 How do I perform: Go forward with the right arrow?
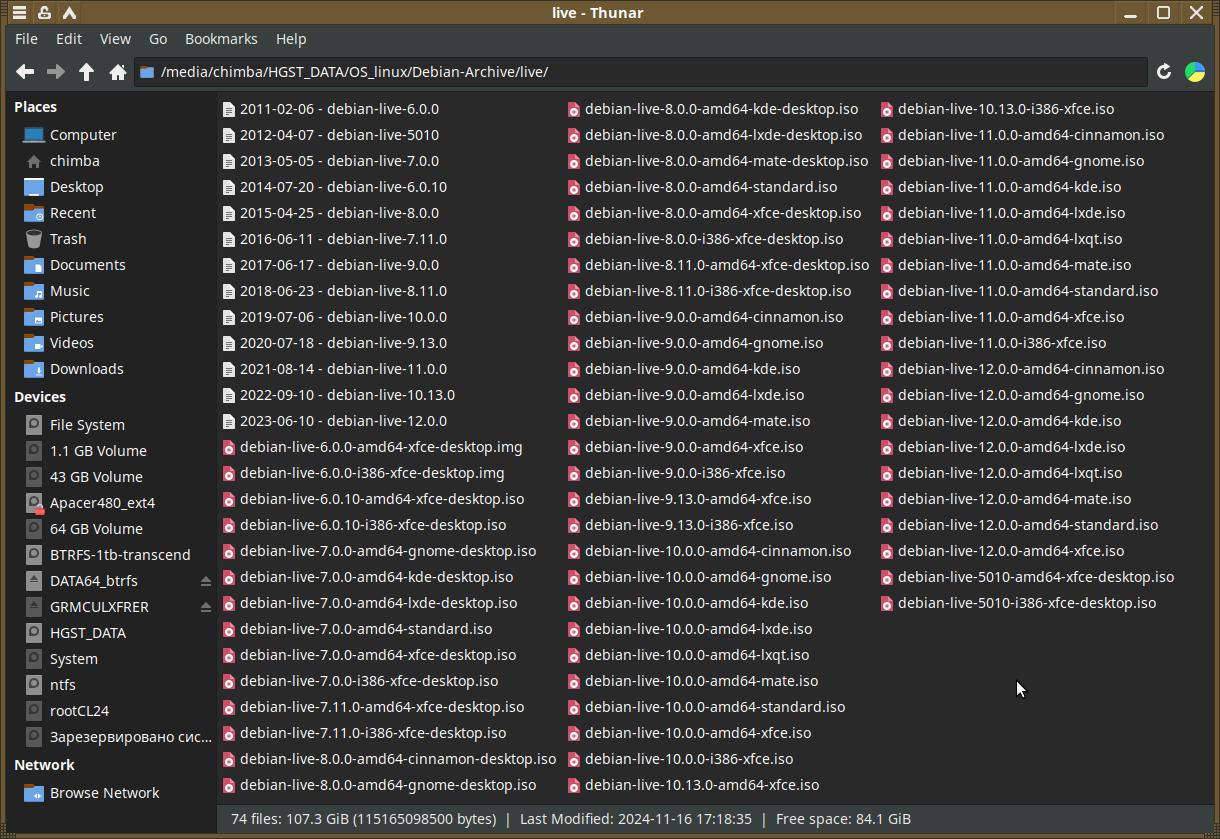pos(56,72)
